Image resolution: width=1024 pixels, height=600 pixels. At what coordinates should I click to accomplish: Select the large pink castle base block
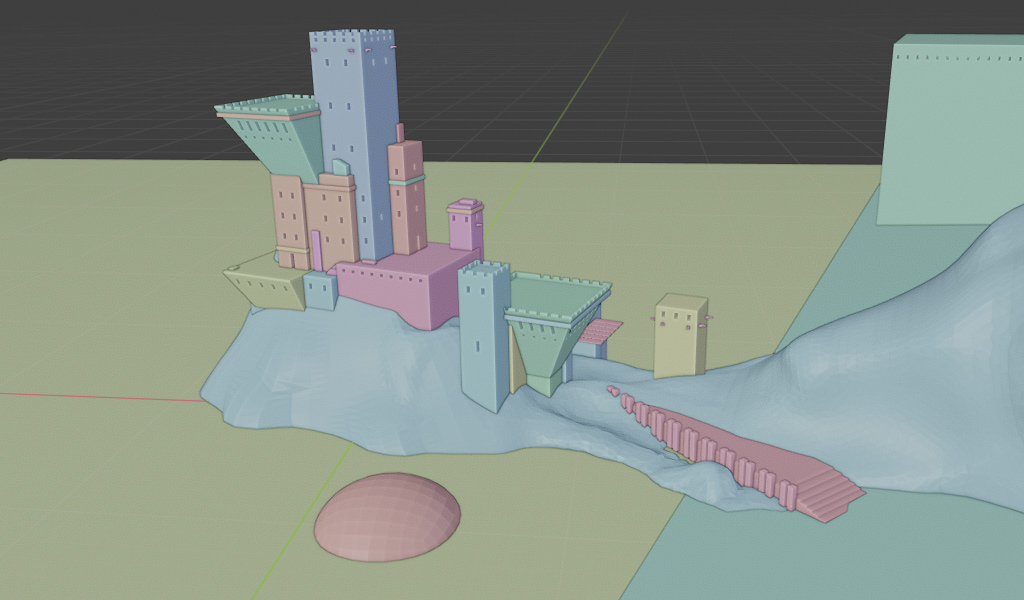(x=408, y=285)
